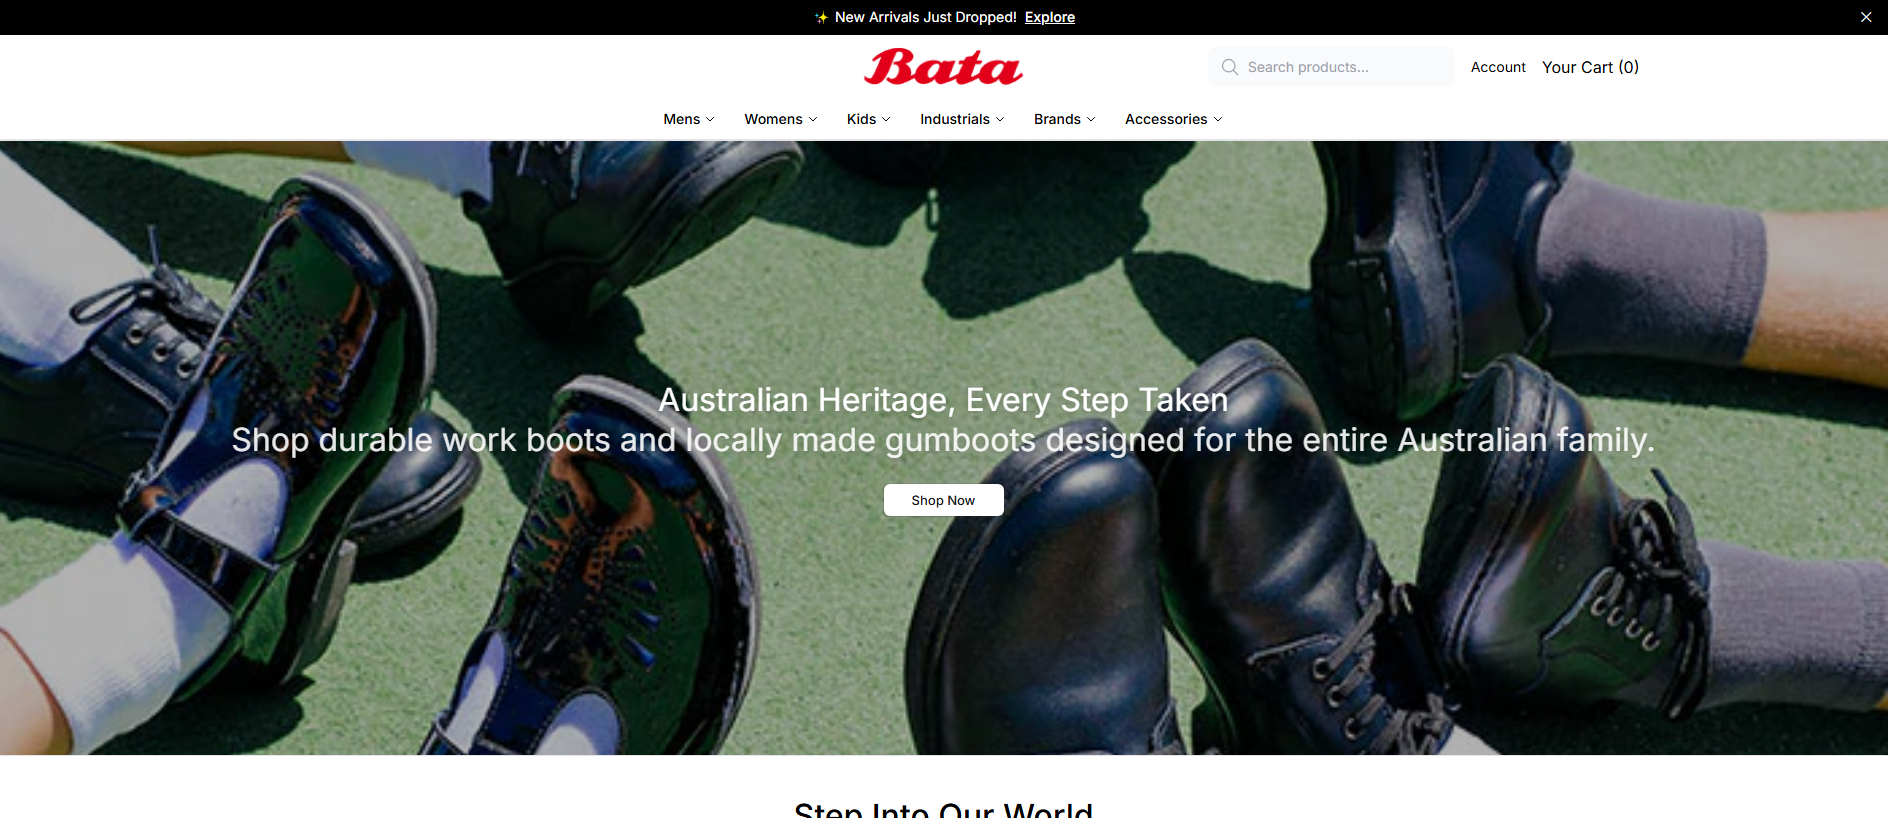Click the 'New Arrivals Just Dropped!' text
Viewport: 1888px width, 818px height.
(926, 17)
